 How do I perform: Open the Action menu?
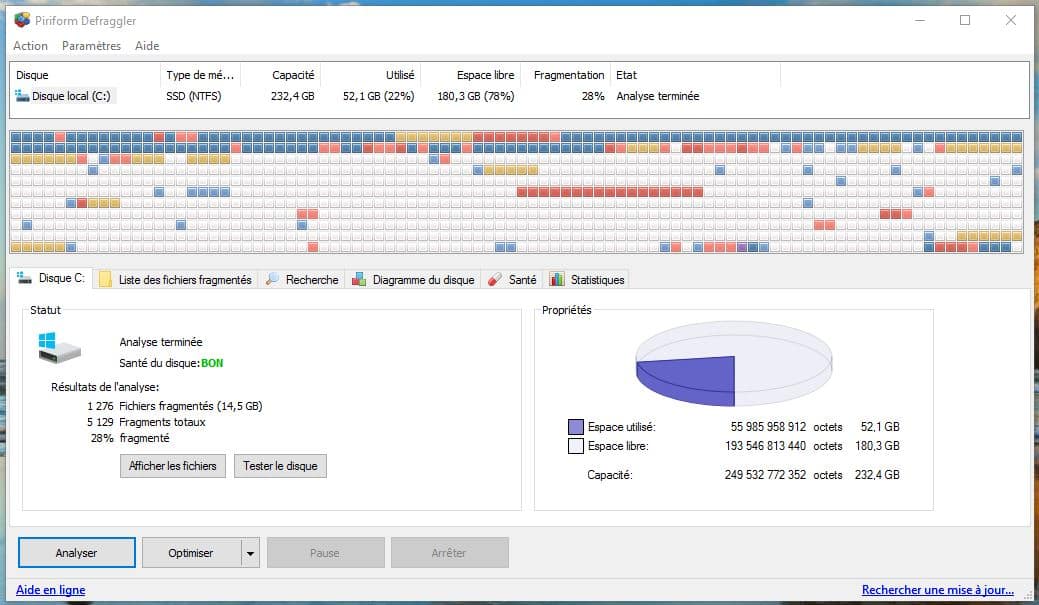coord(30,46)
